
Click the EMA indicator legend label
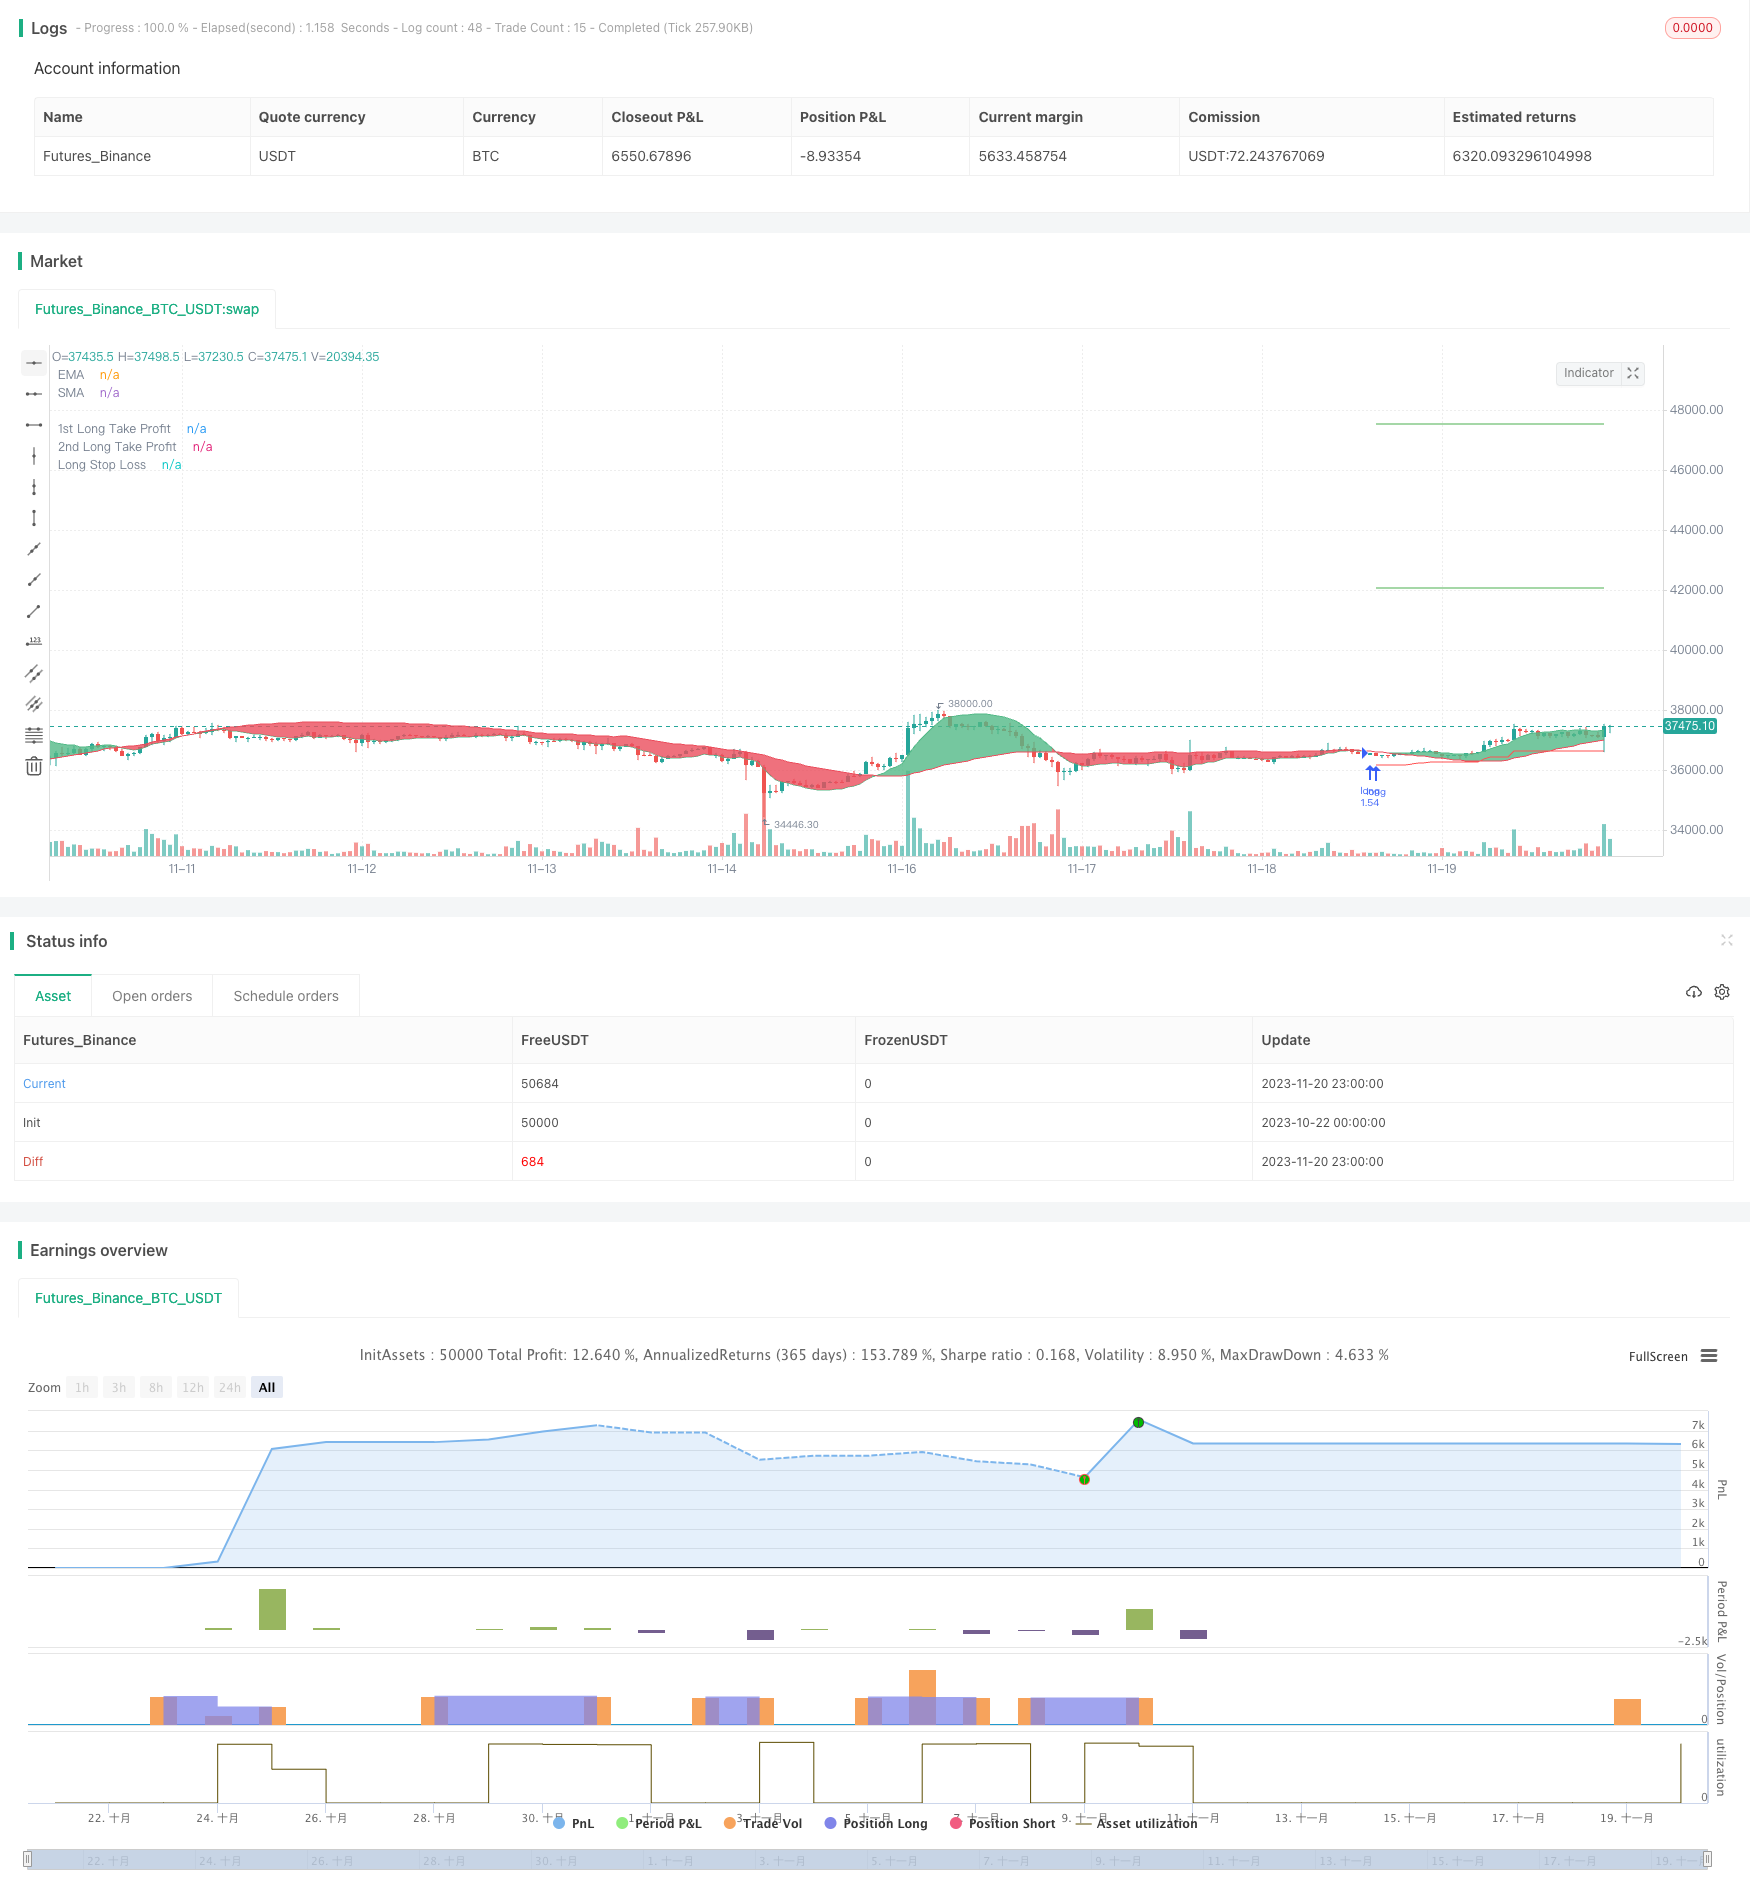[x=71, y=375]
